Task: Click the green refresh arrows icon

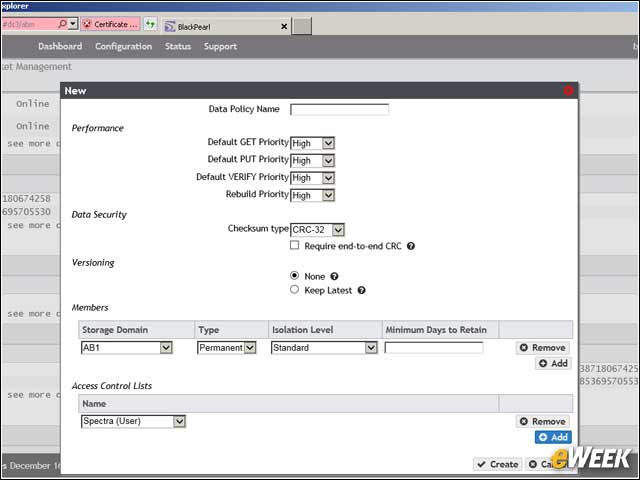Action: (150, 24)
